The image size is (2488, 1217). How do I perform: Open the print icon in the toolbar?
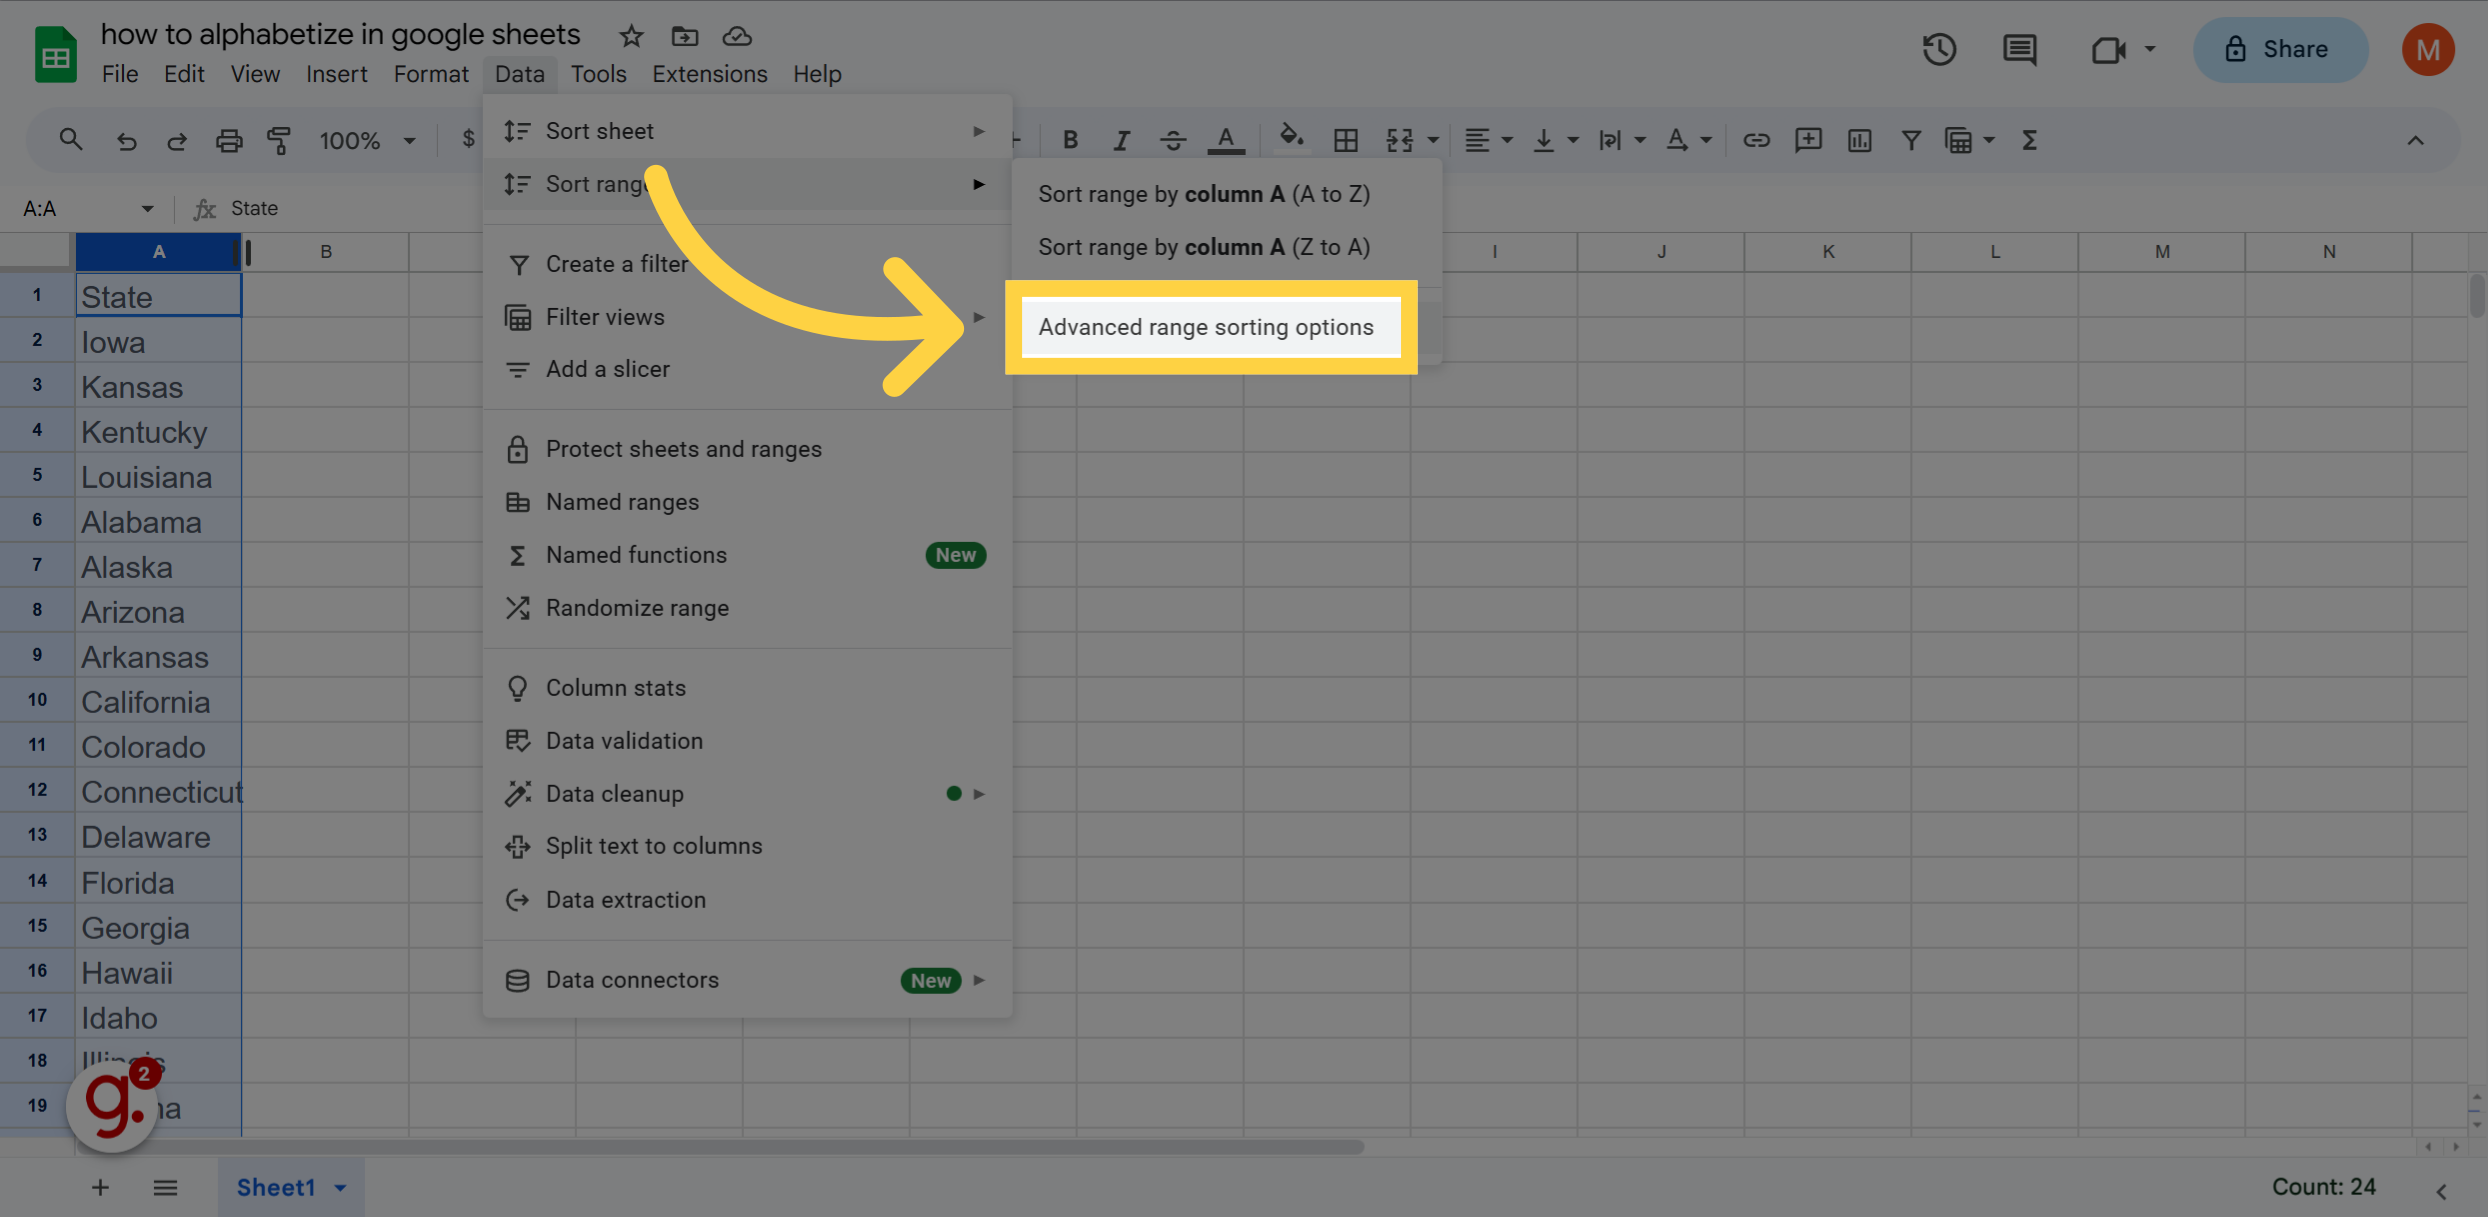pyautogui.click(x=229, y=140)
